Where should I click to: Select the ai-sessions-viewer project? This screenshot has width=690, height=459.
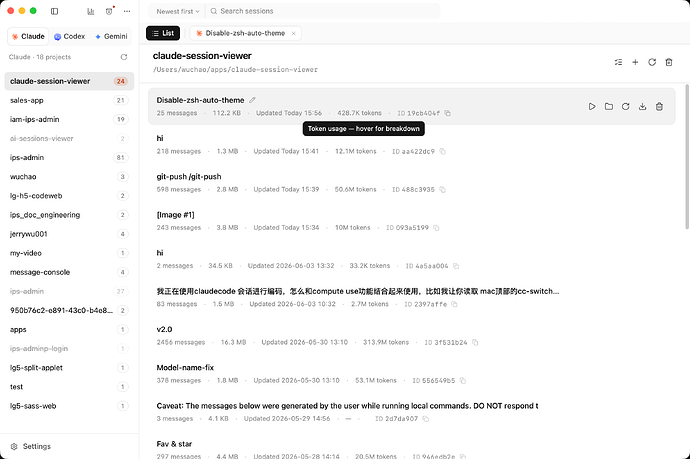[69, 139]
